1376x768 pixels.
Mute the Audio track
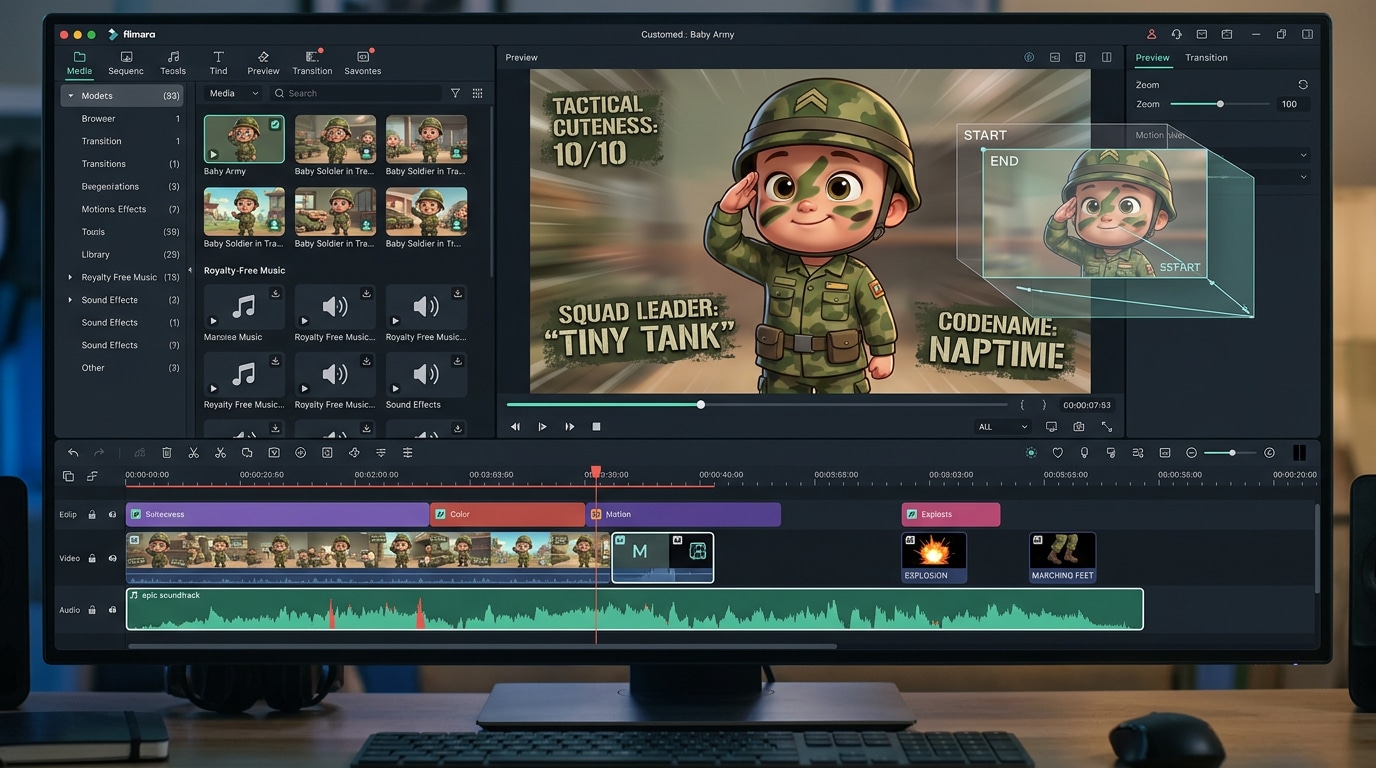click(112, 610)
